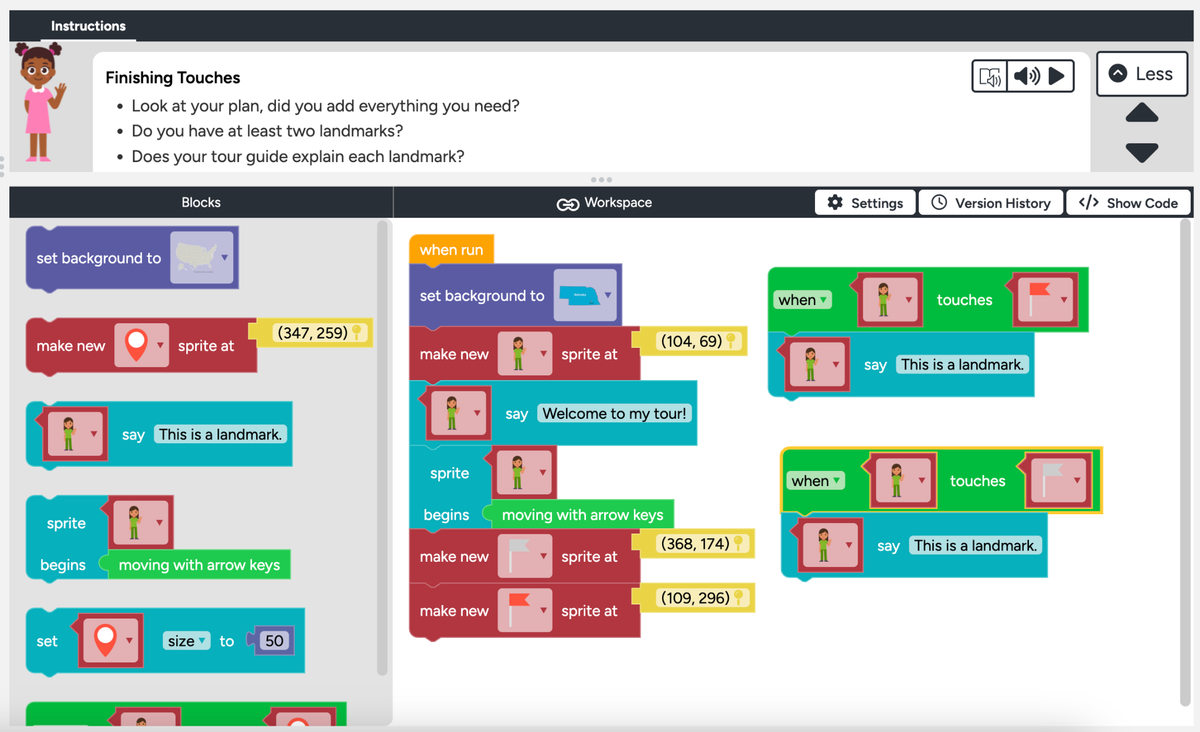
Task: Open Version History
Action: click(991, 203)
